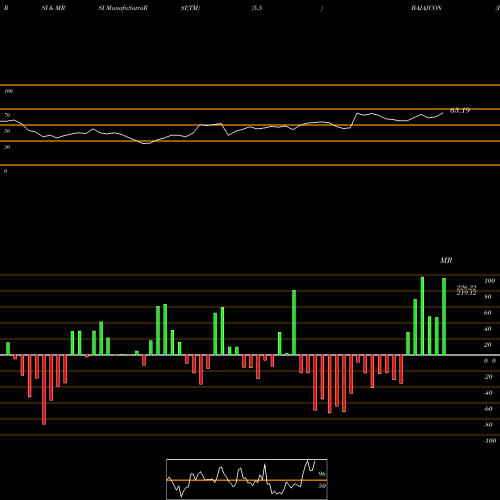500x500 pixels.
Task: Select the RSI axis label 100
Action: [9, 91]
